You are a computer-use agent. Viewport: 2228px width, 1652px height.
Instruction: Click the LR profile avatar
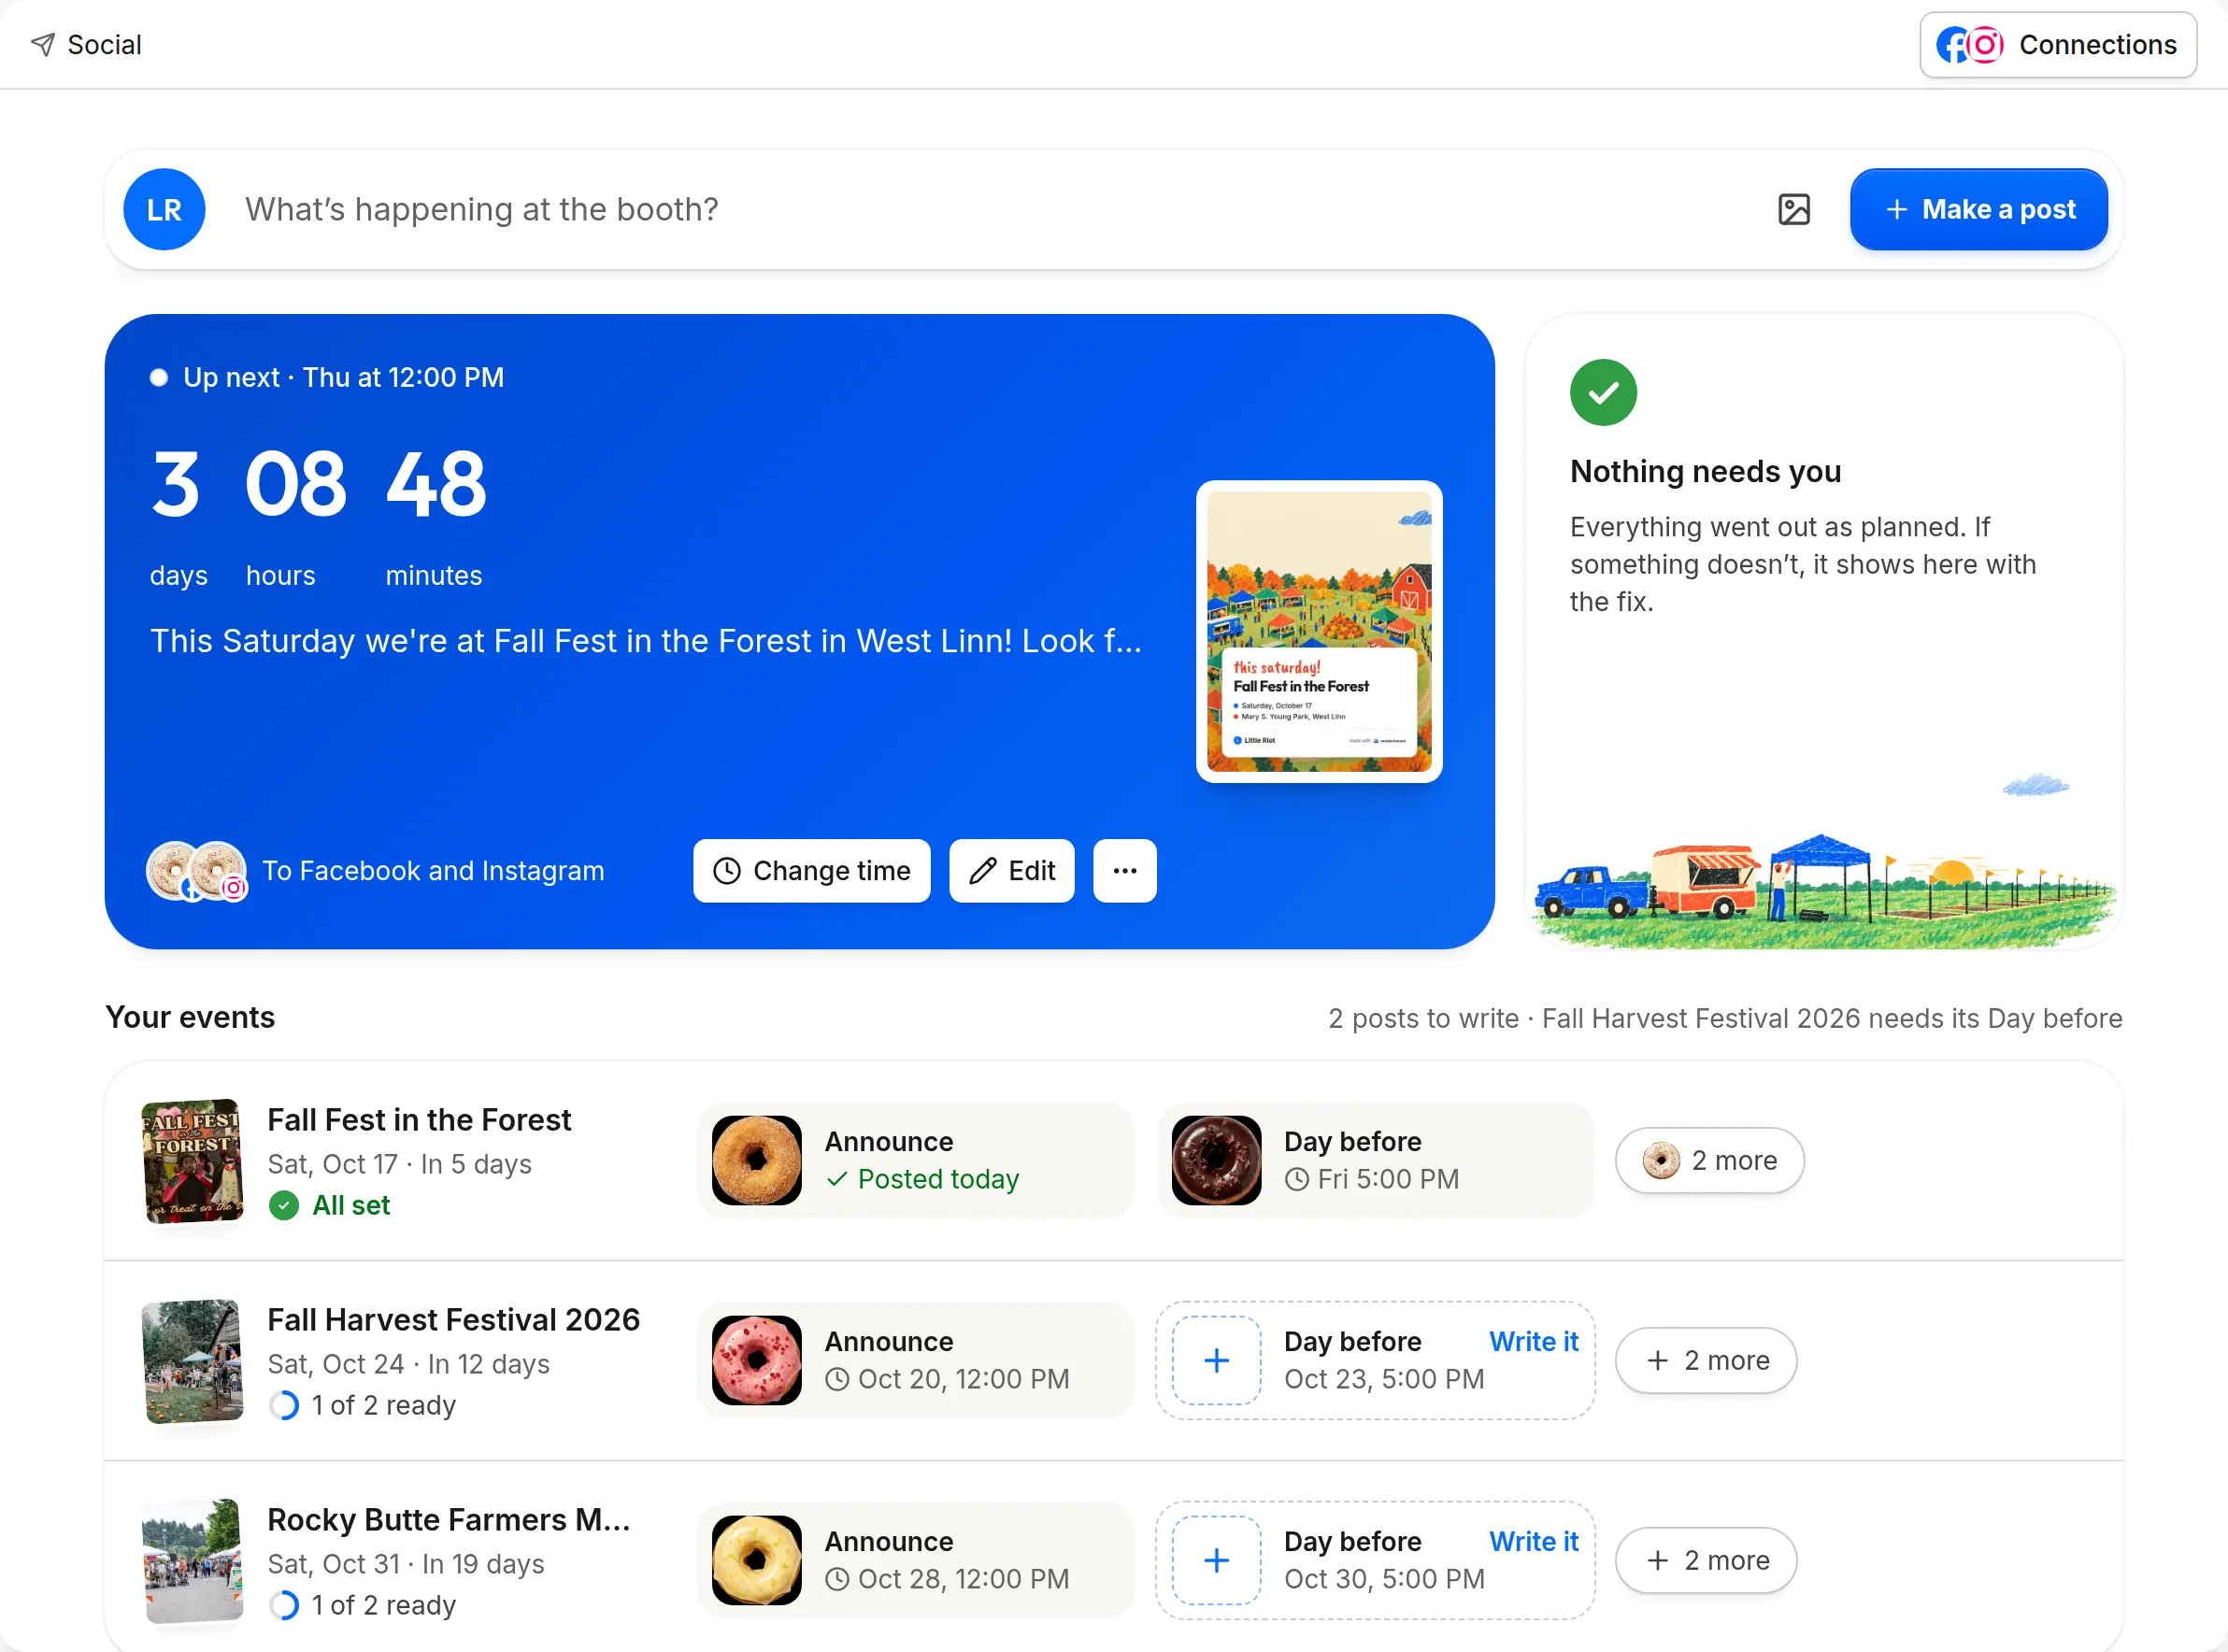click(x=164, y=209)
